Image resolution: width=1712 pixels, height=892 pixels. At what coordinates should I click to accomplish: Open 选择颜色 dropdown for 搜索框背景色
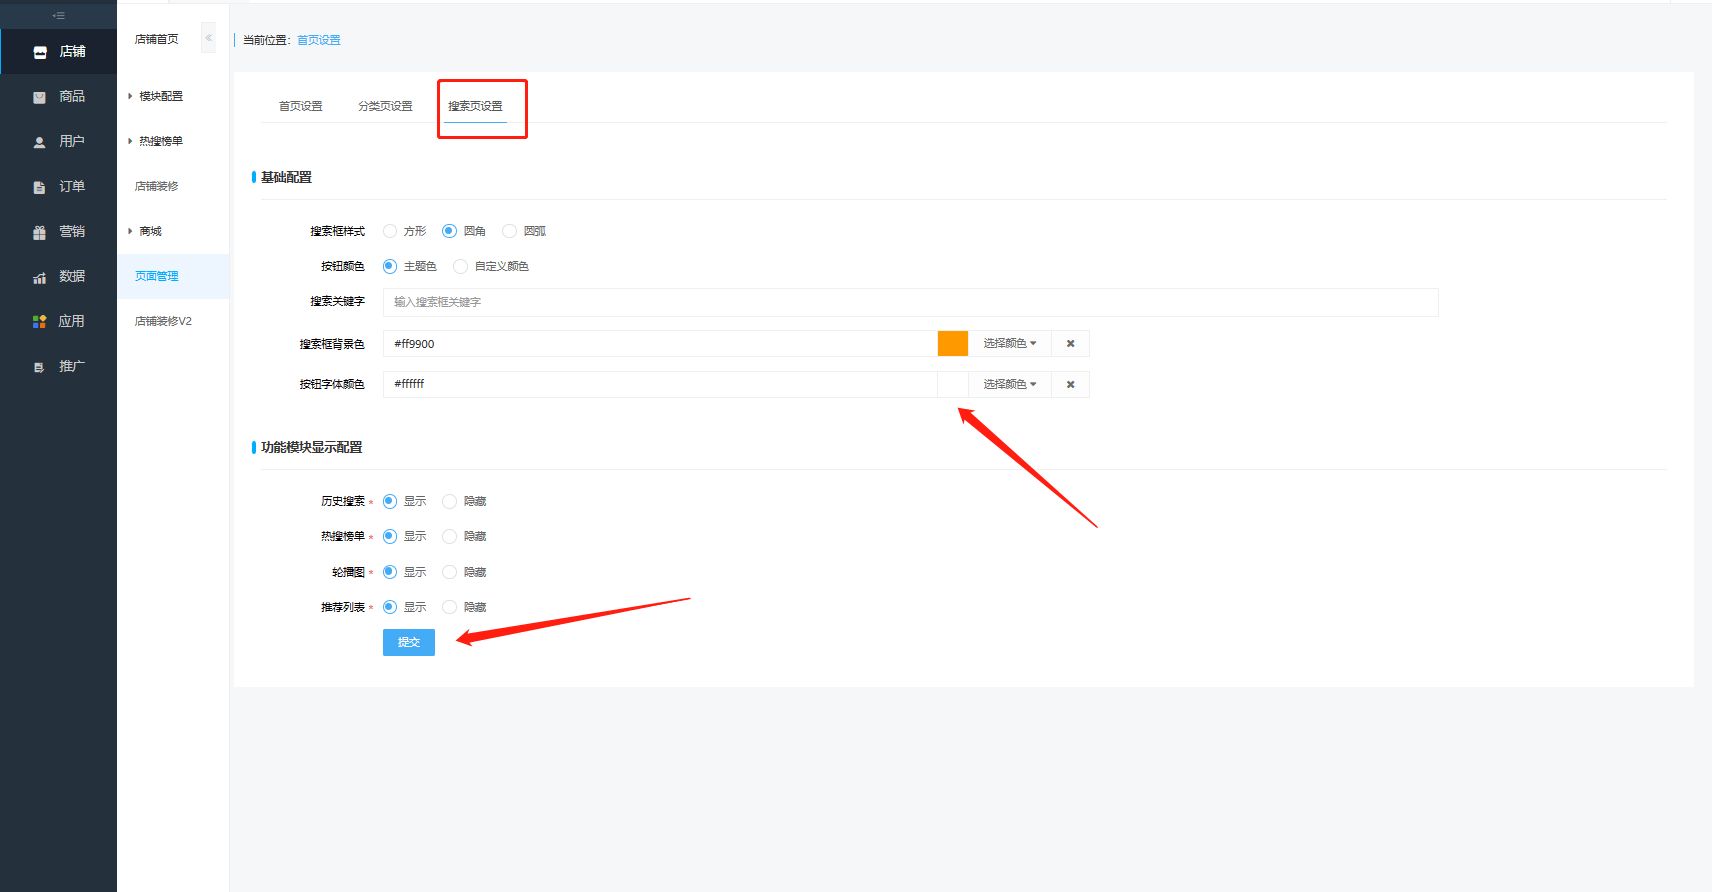(x=1010, y=344)
